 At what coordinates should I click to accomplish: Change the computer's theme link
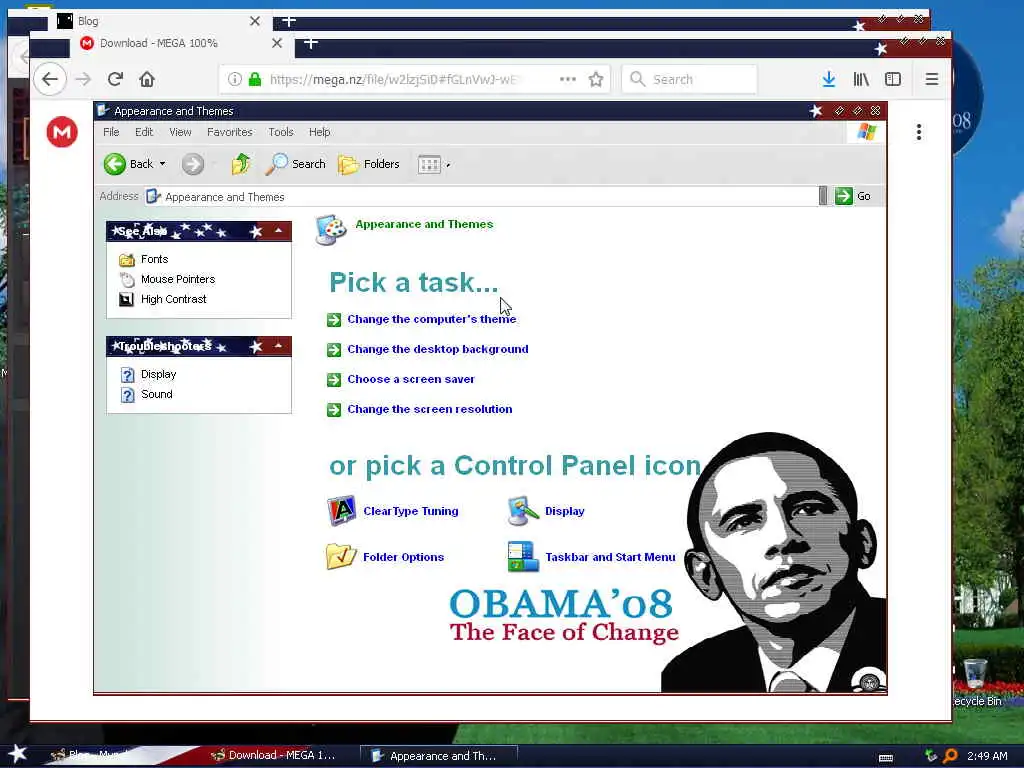(x=432, y=319)
